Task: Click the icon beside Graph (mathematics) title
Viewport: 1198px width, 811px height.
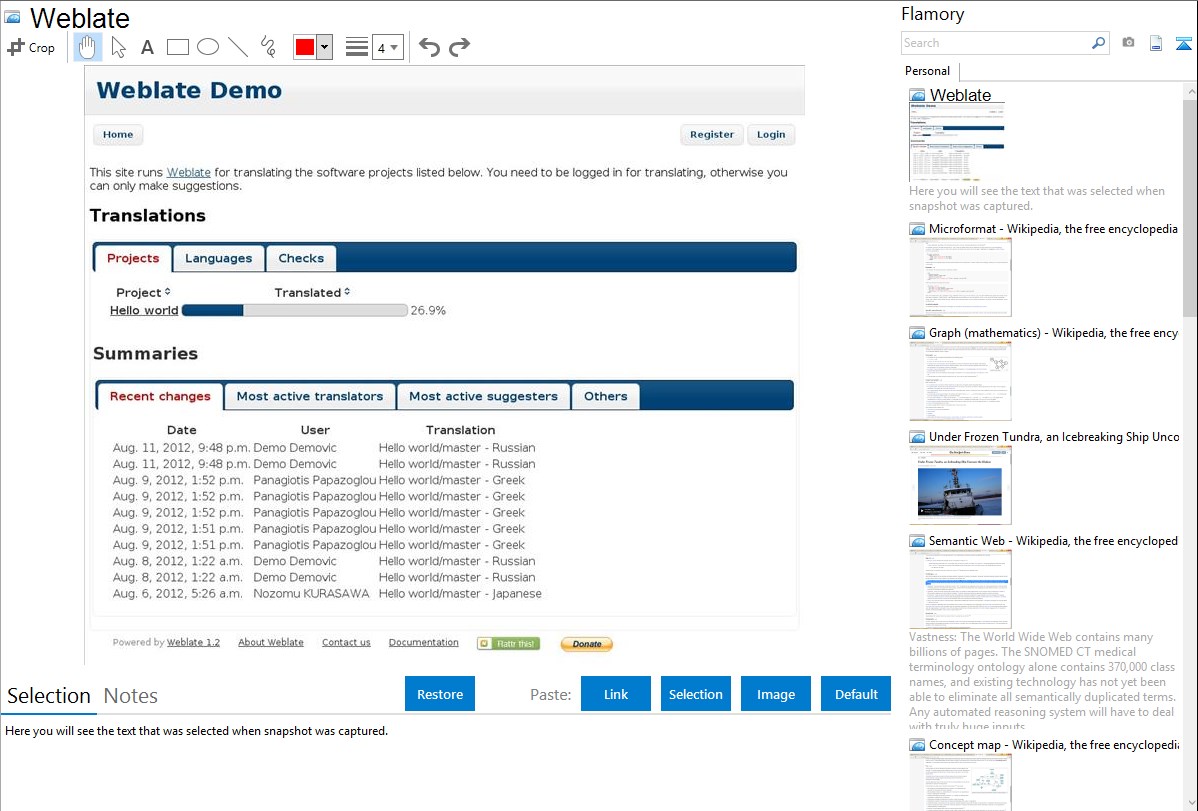Action: pyautogui.click(x=917, y=333)
